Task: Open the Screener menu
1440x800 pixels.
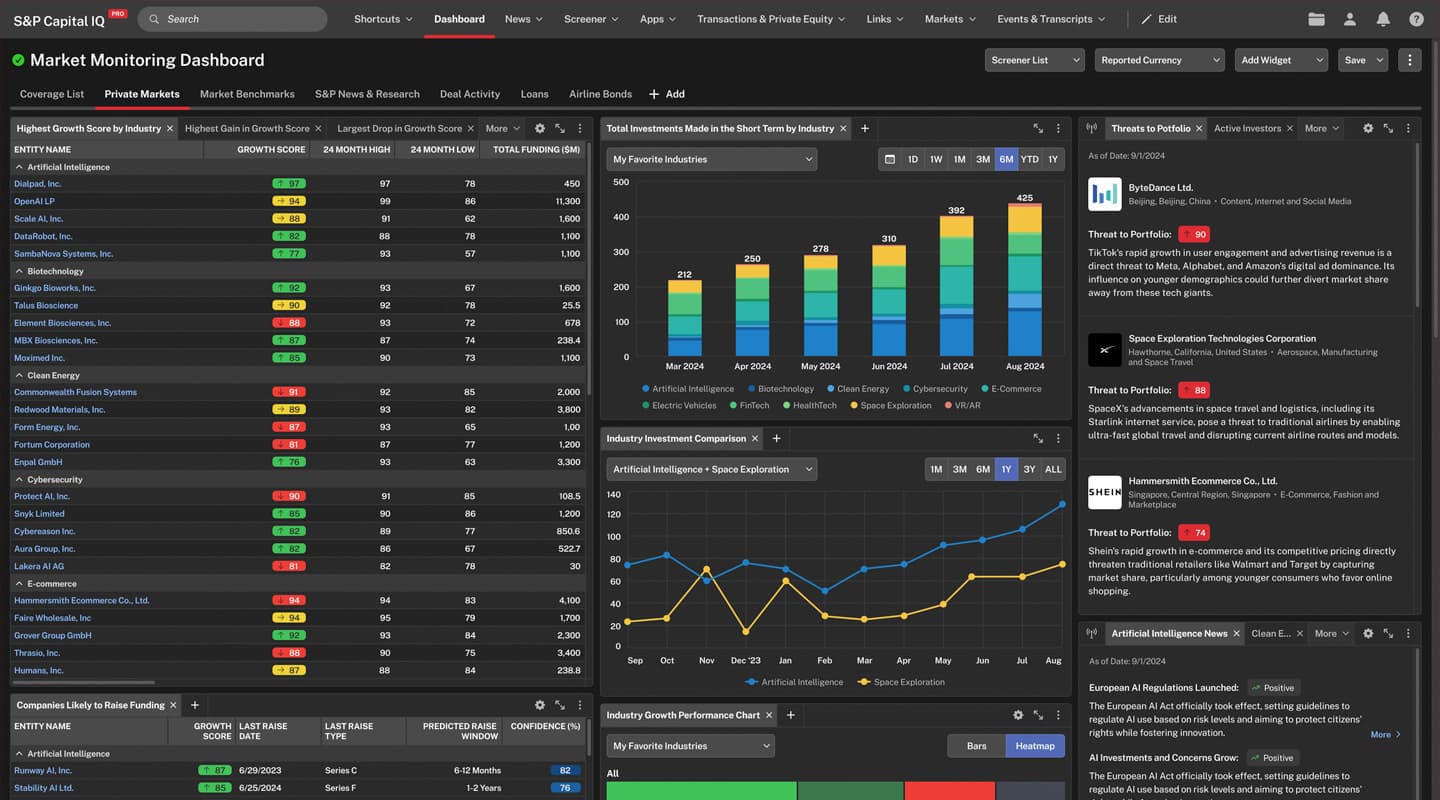Action: pyautogui.click(x=590, y=19)
